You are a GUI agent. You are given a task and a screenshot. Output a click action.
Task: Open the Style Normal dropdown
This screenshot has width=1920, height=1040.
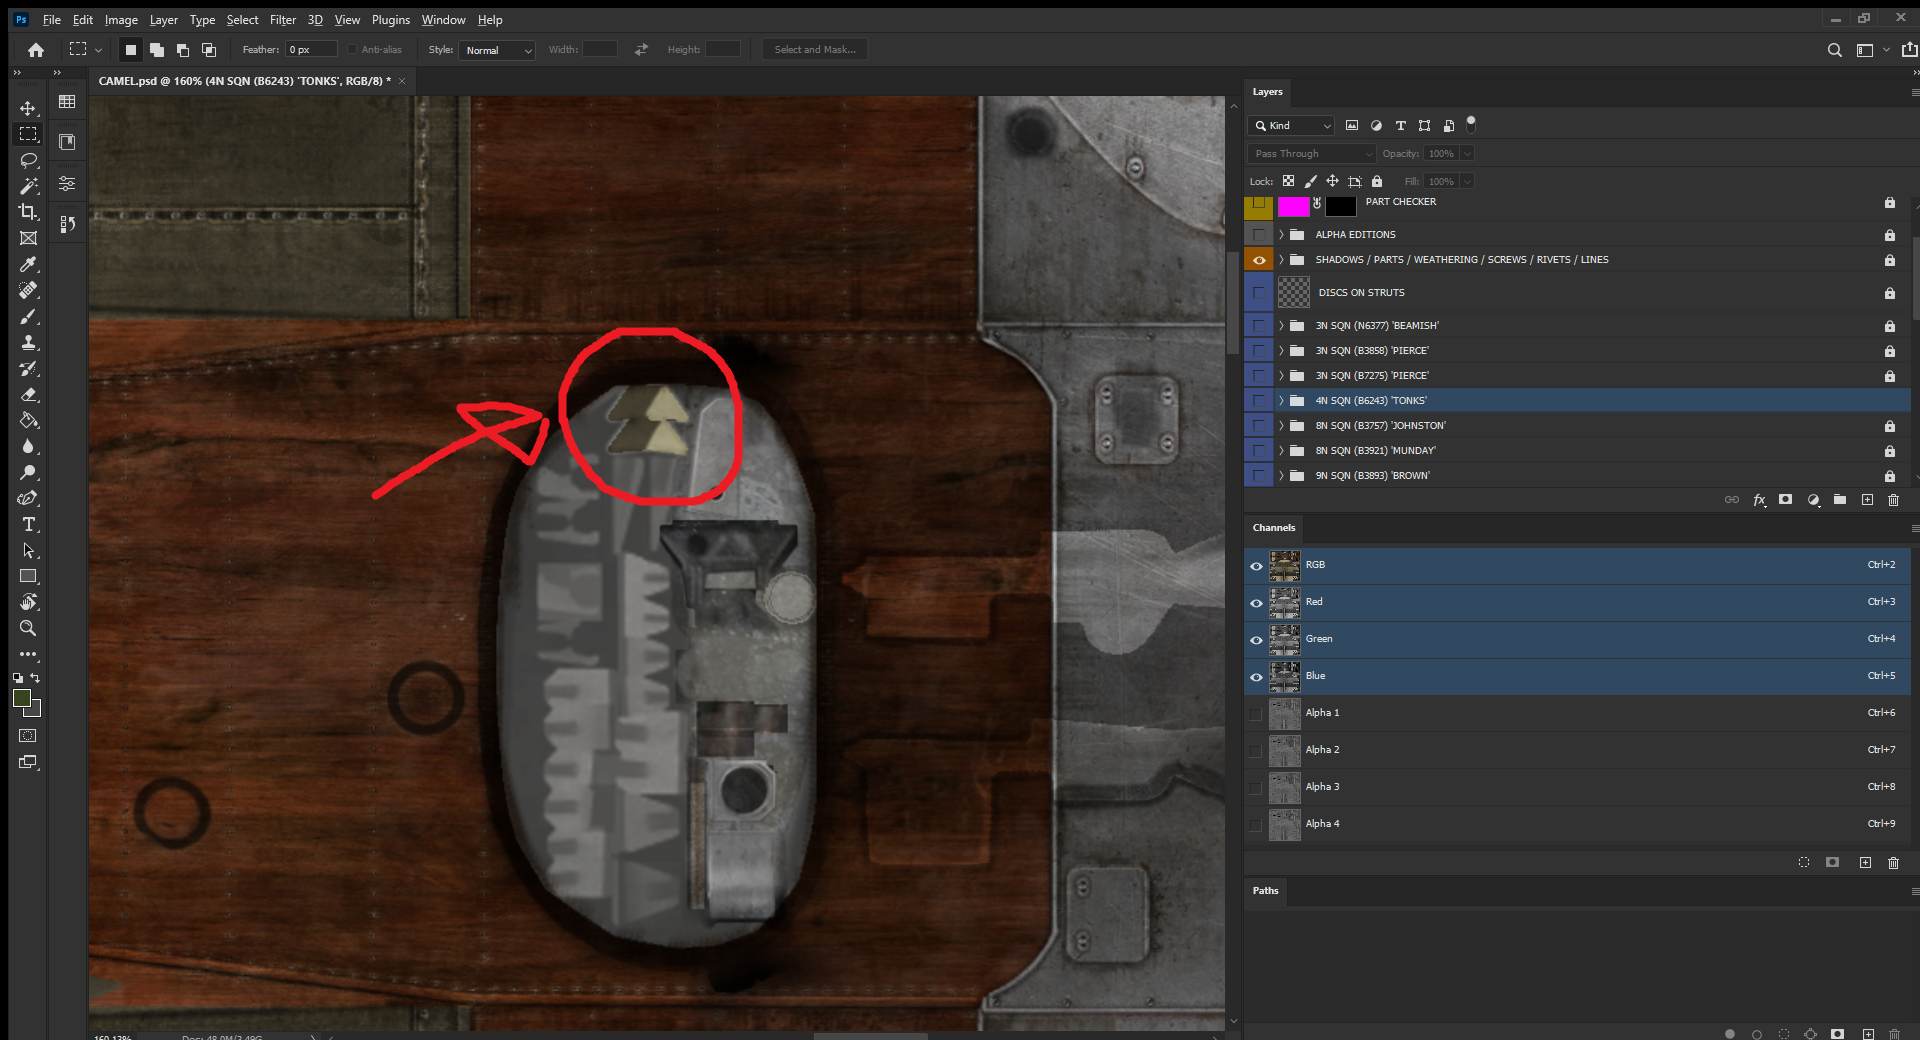coord(497,50)
